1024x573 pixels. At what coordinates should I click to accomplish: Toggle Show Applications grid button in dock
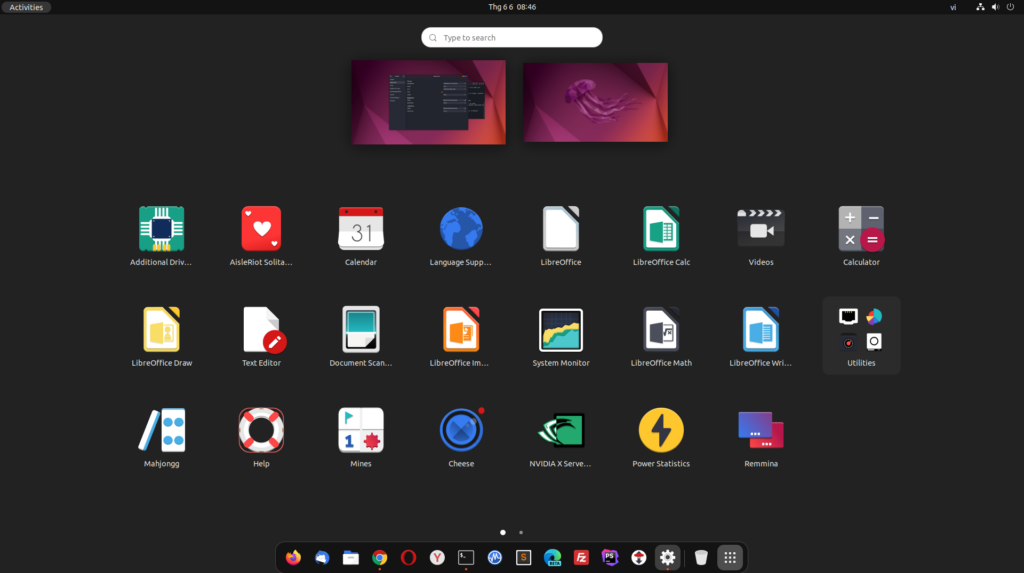(x=730, y=558)
